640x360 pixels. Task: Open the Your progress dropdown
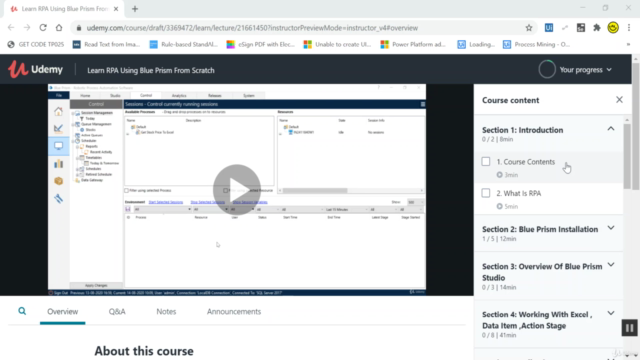point(585,70)
